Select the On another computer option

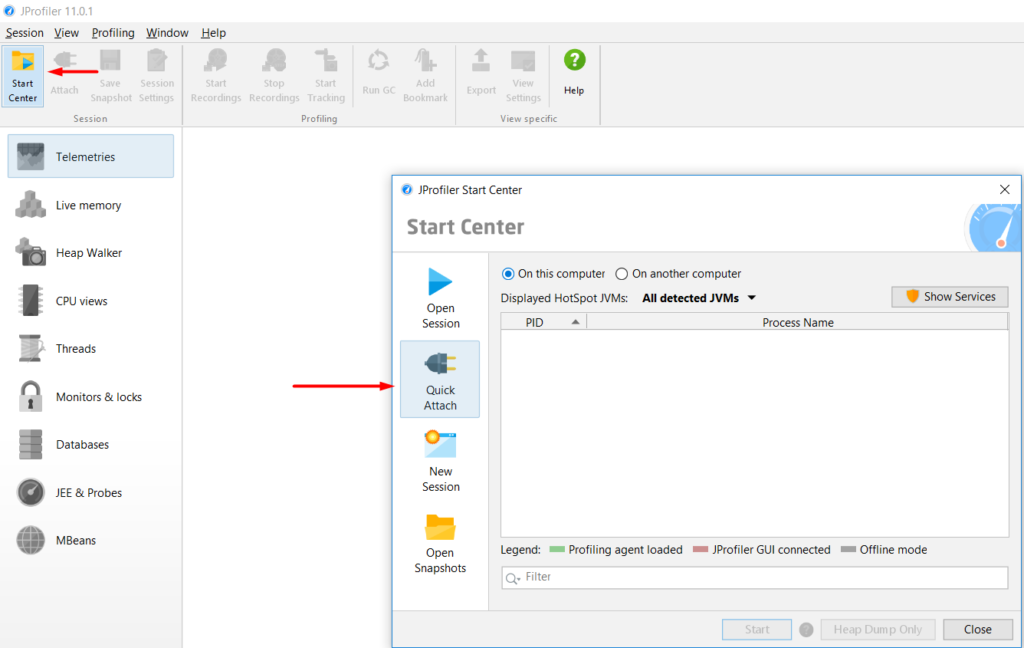pos(621,273)
